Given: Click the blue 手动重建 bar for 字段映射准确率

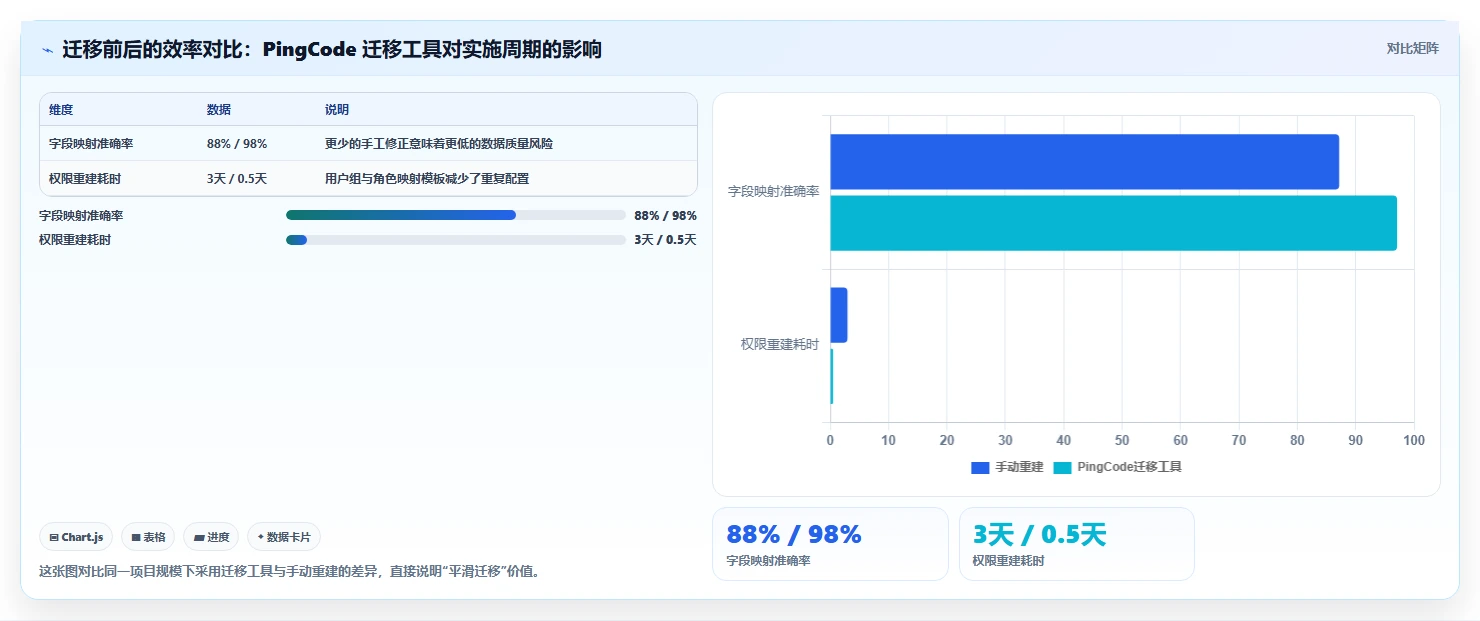Looking at the screenshot, I should coord(1084,162).
